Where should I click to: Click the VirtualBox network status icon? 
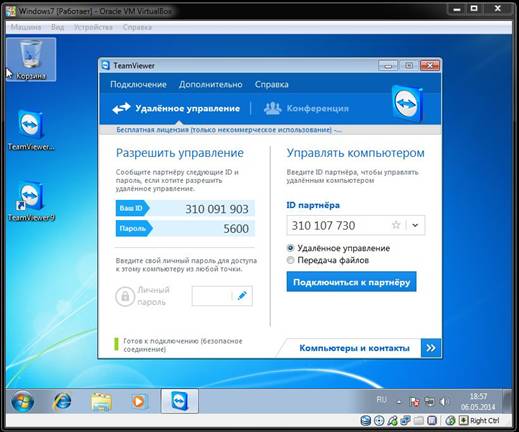pos(405,421)
